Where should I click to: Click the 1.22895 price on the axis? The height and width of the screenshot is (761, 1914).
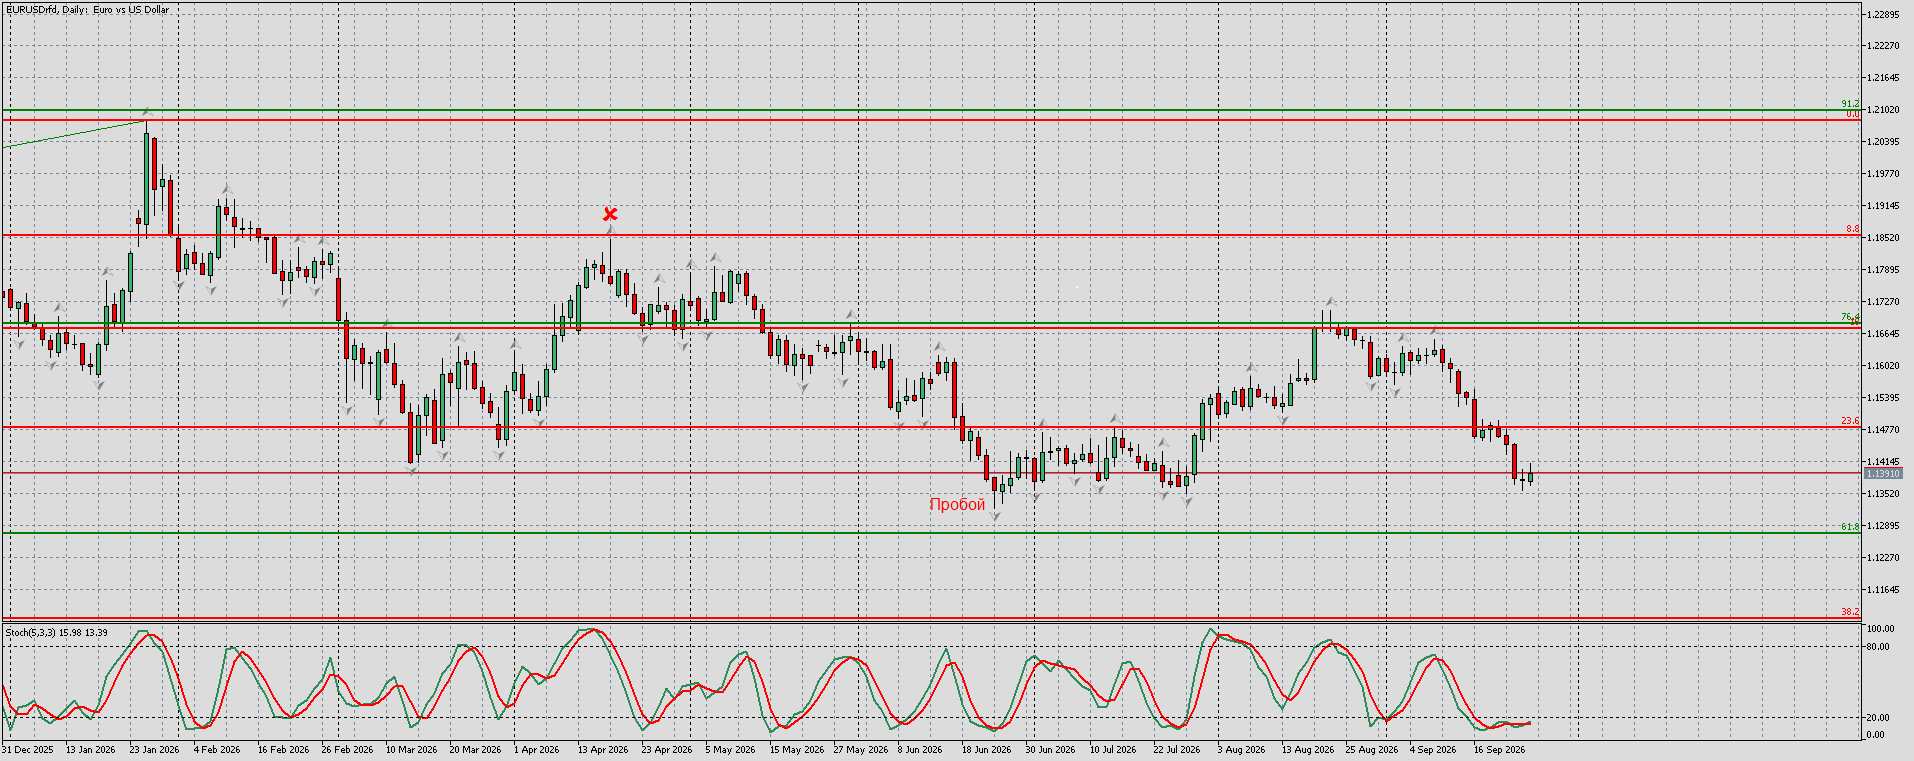pyautogui.click(x=1883, y=14)
